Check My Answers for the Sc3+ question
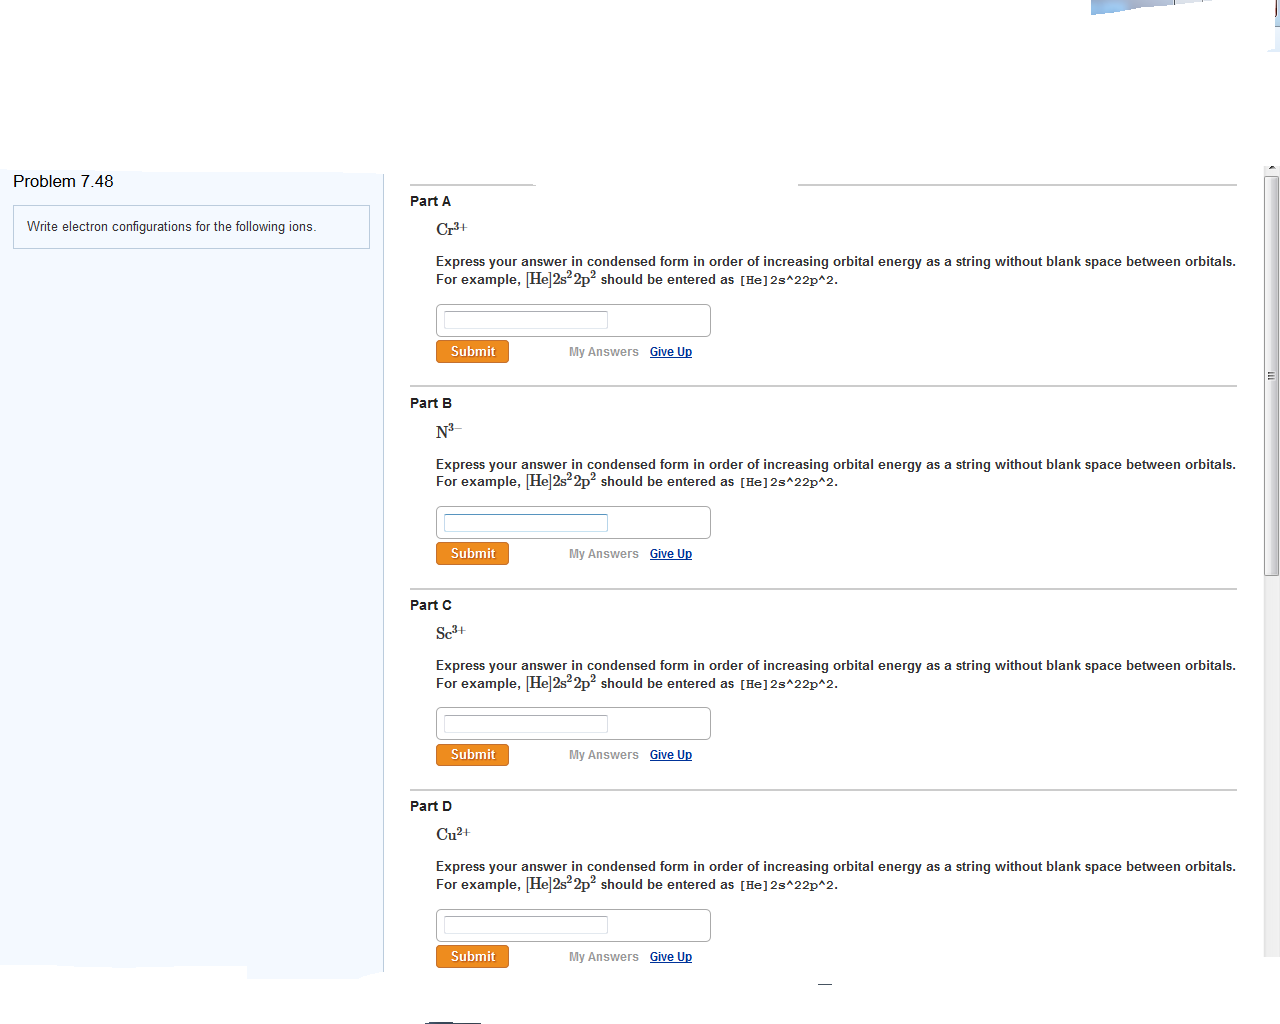1280x1024 pixels. [603, 754]
